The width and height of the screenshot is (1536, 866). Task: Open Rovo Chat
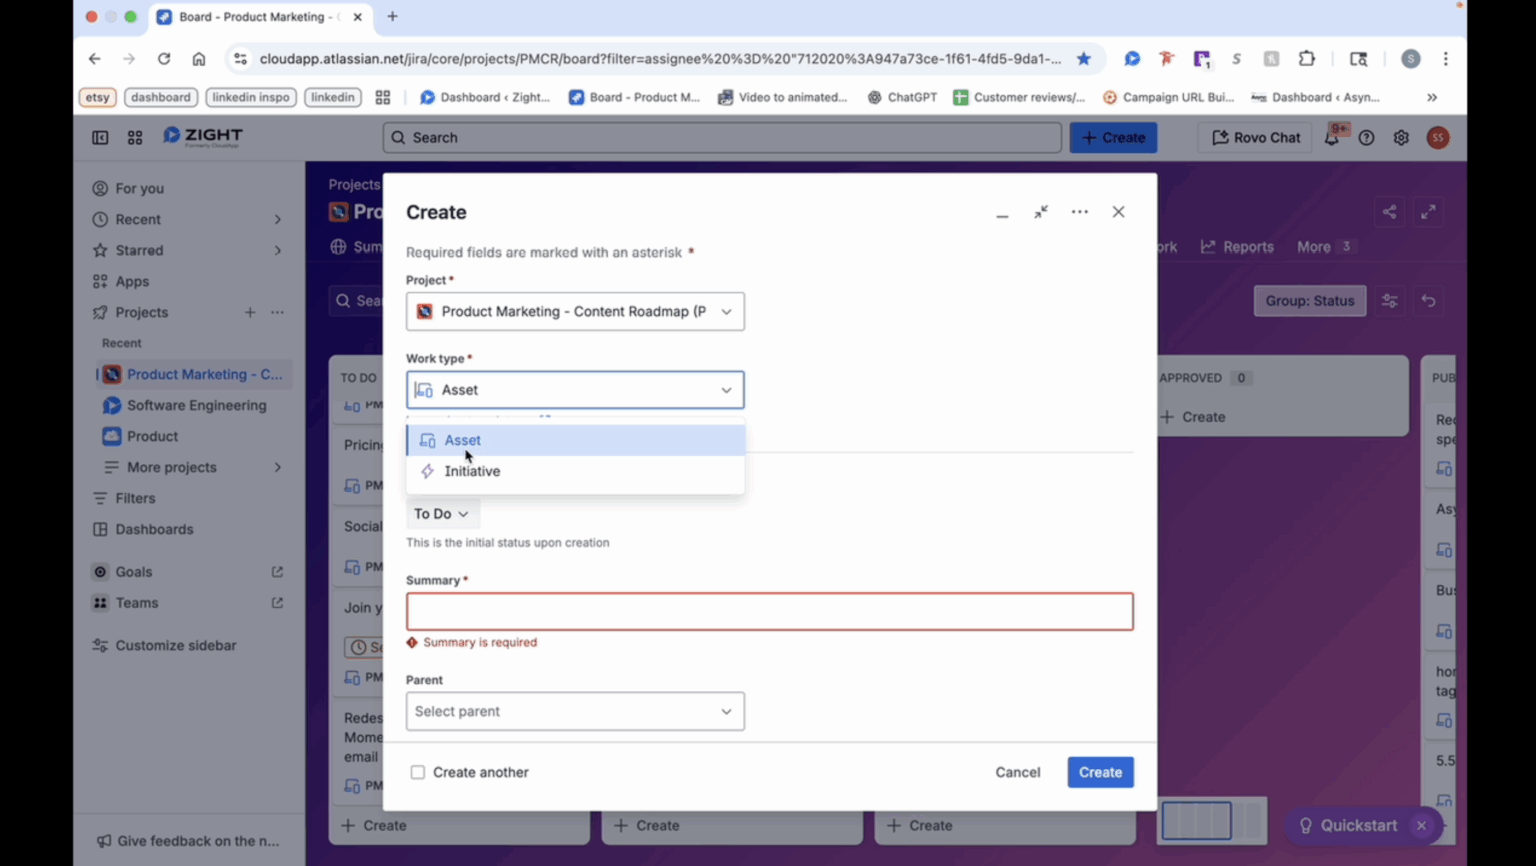point(1254,137)
